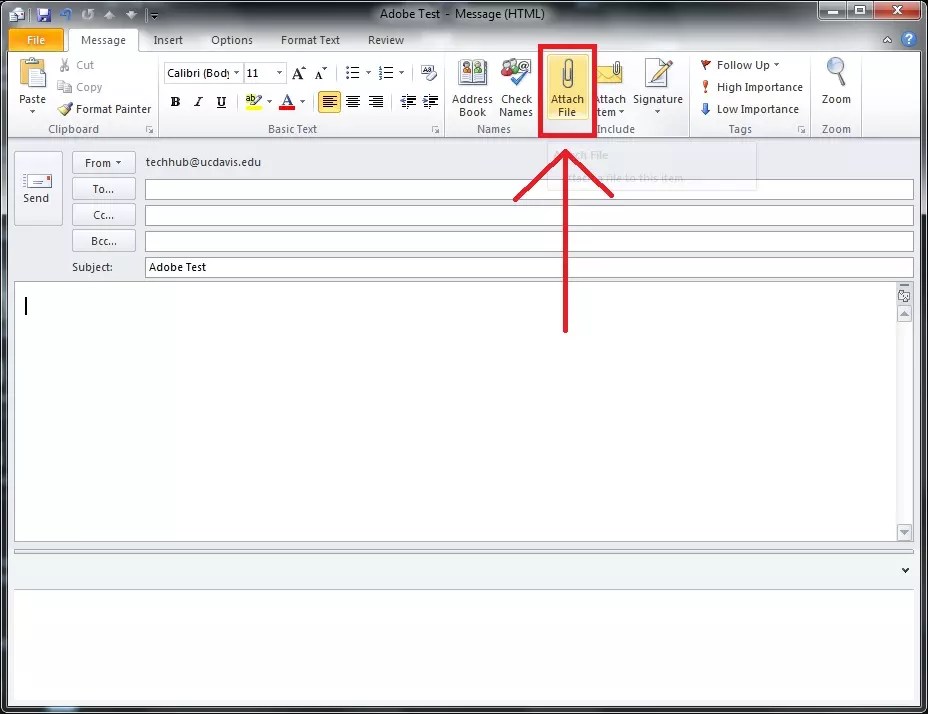Run Check Names on recipients
The width and height of the screenshot is (928, 714).
[x=516, y=87]
